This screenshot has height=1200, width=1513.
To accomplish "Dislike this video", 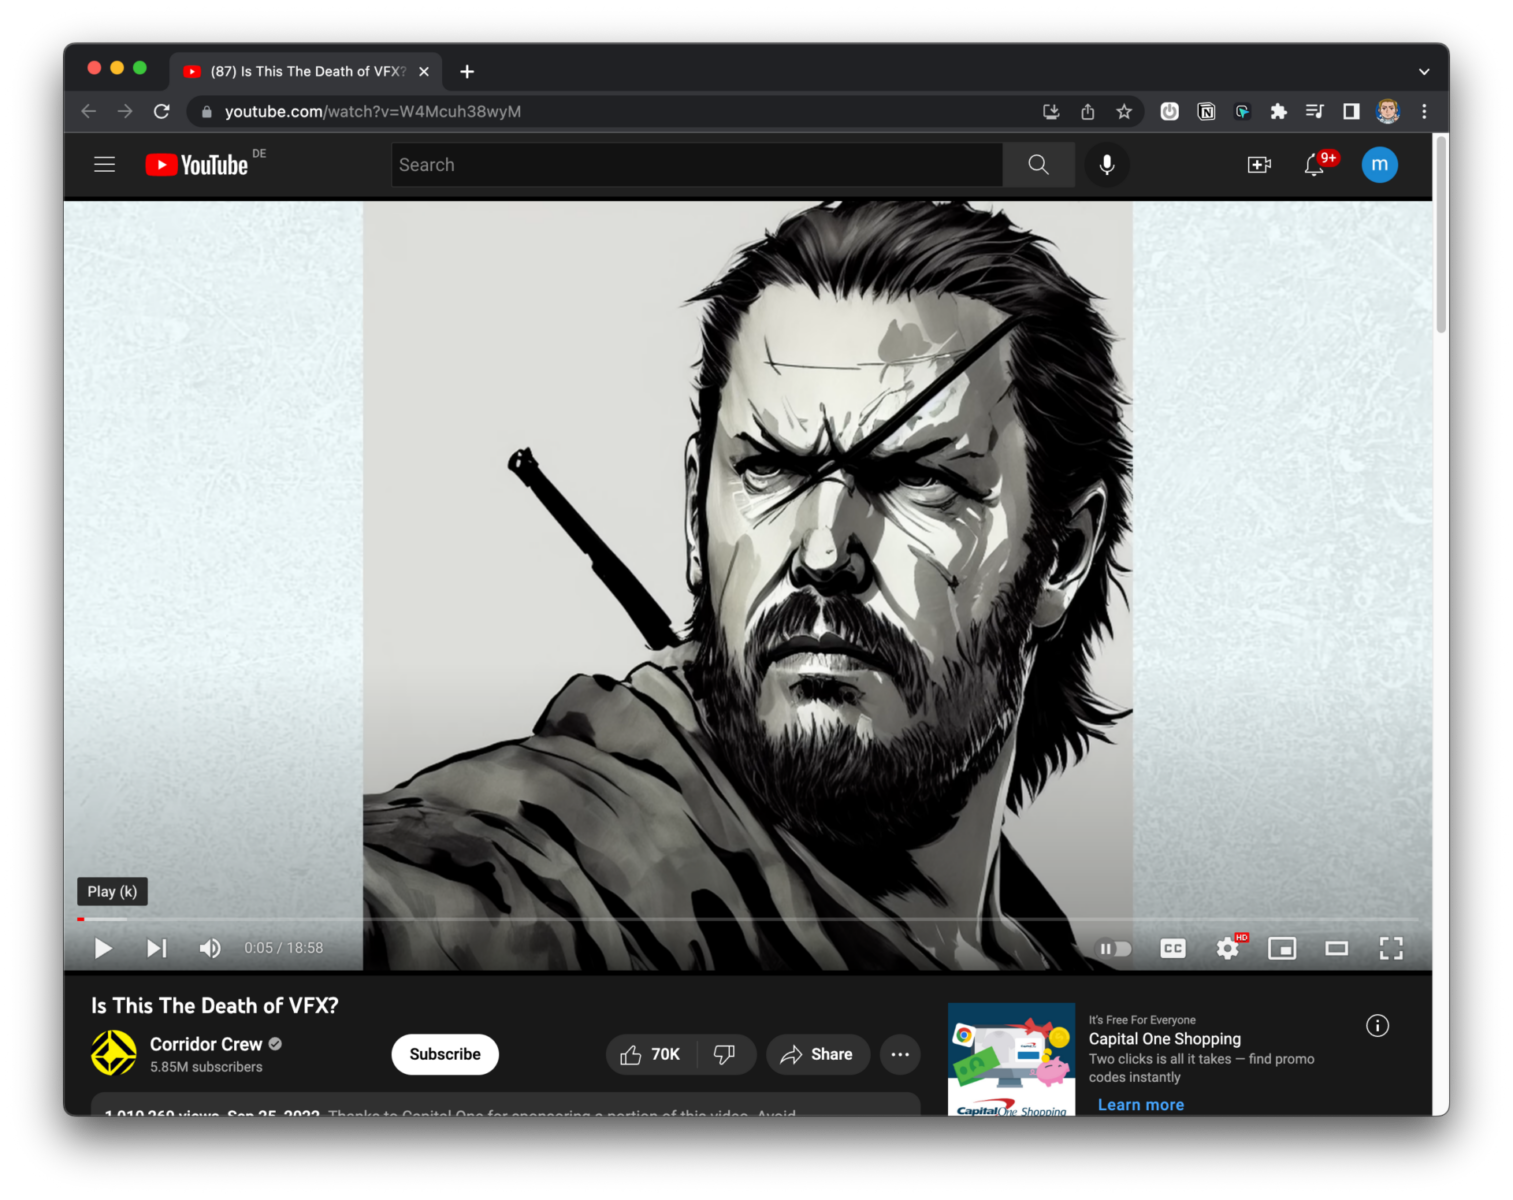I will tap(725, 1055).
